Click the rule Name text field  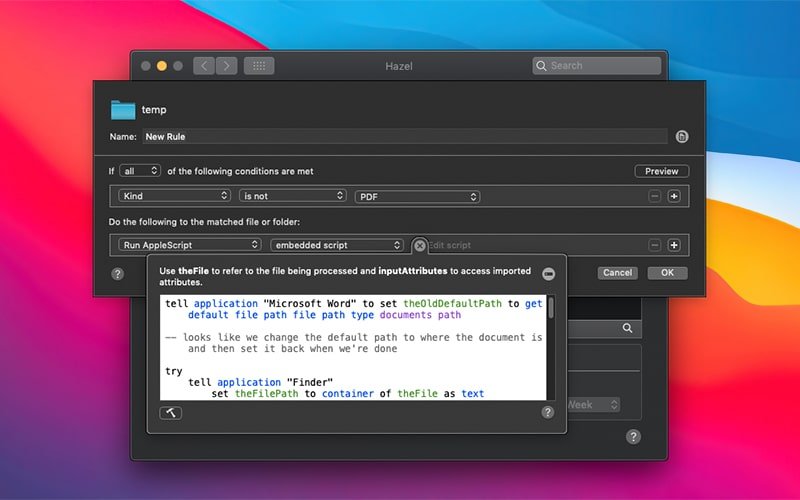[404, 137]
